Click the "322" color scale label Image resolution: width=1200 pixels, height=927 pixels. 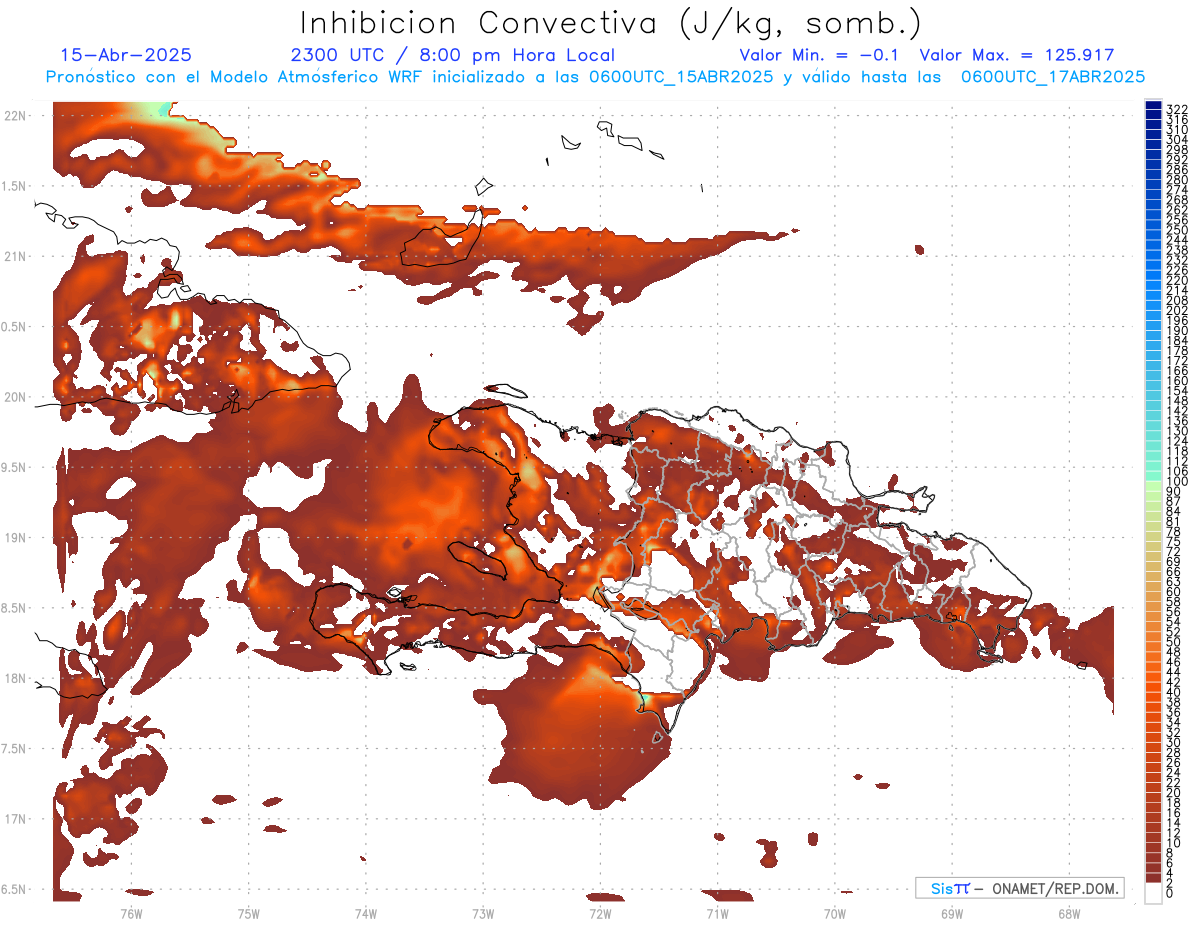tap(1176, 108)
